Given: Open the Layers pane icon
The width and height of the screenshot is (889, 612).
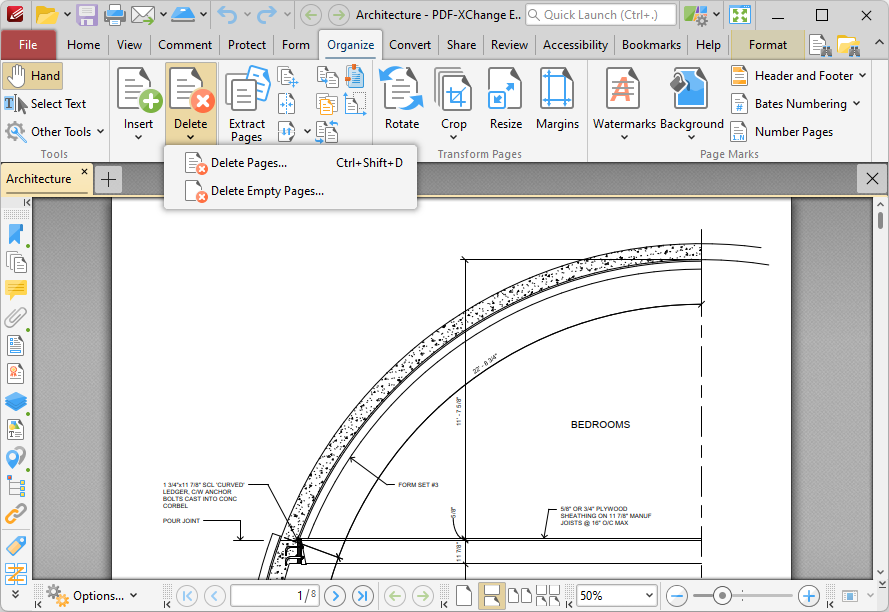Looking at the screenshot, I should (x=16, y=402).
